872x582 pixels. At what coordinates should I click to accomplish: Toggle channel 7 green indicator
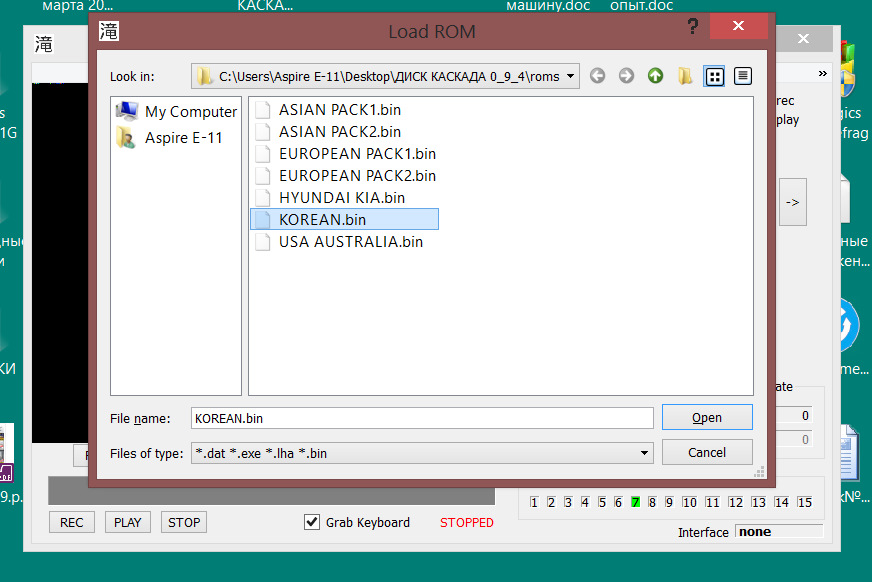636,503
